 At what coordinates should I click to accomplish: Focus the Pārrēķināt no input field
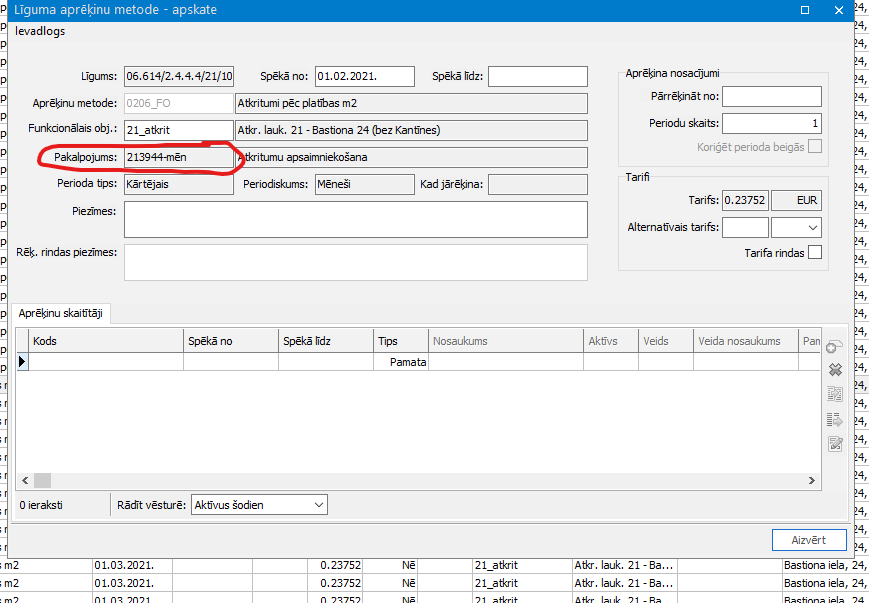point(770,97)
